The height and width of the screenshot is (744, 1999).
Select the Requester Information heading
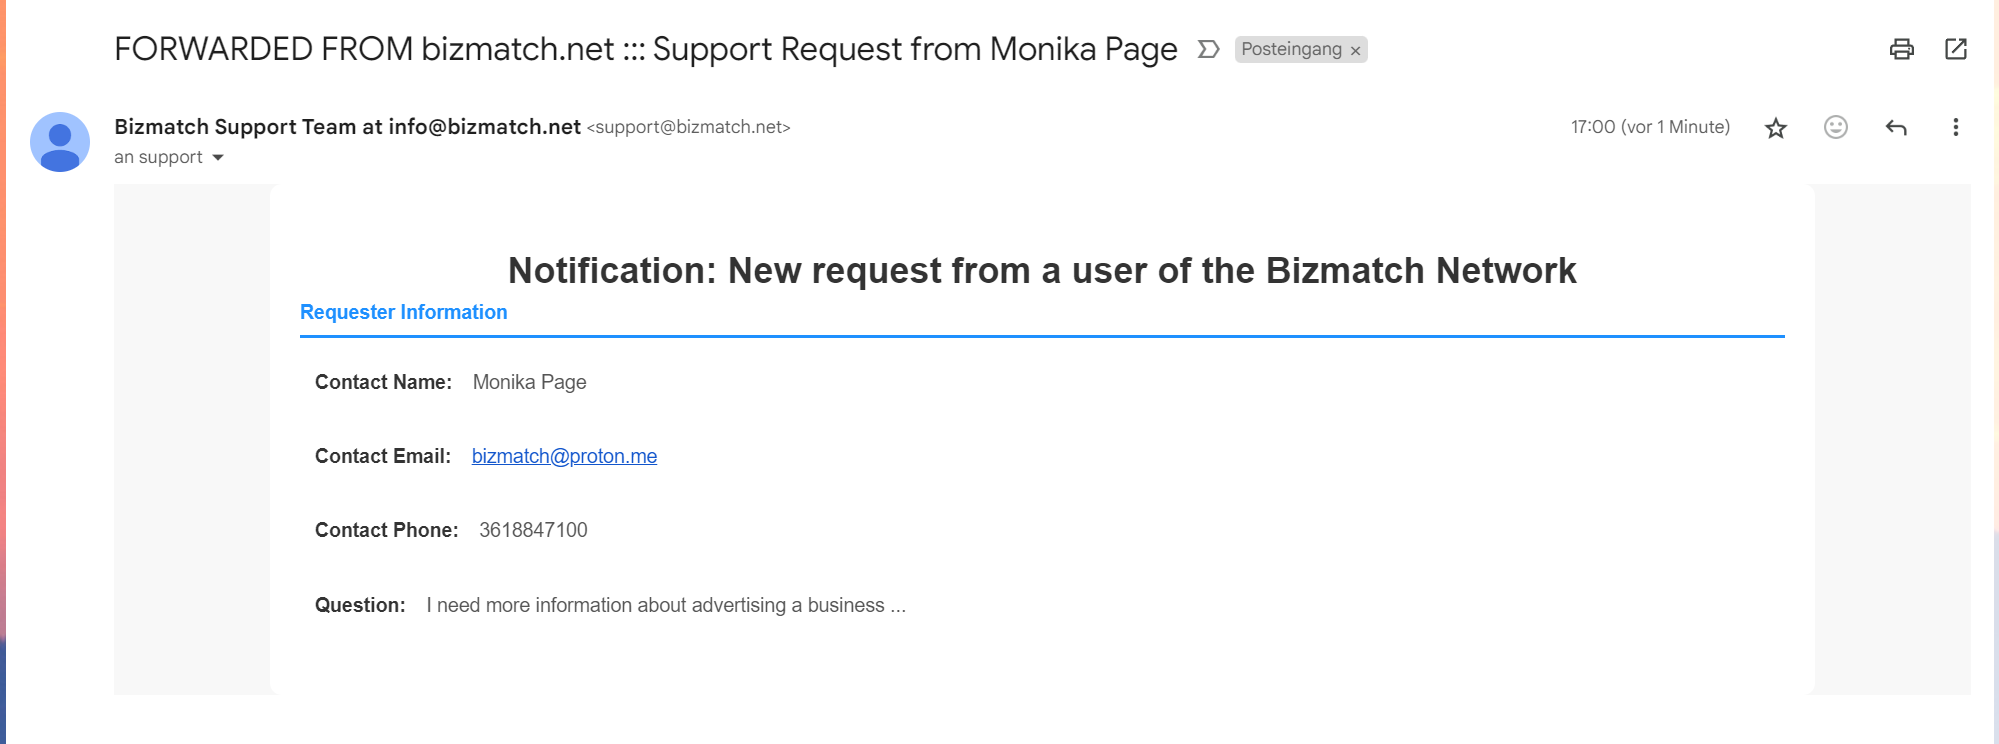coord(404,312)
